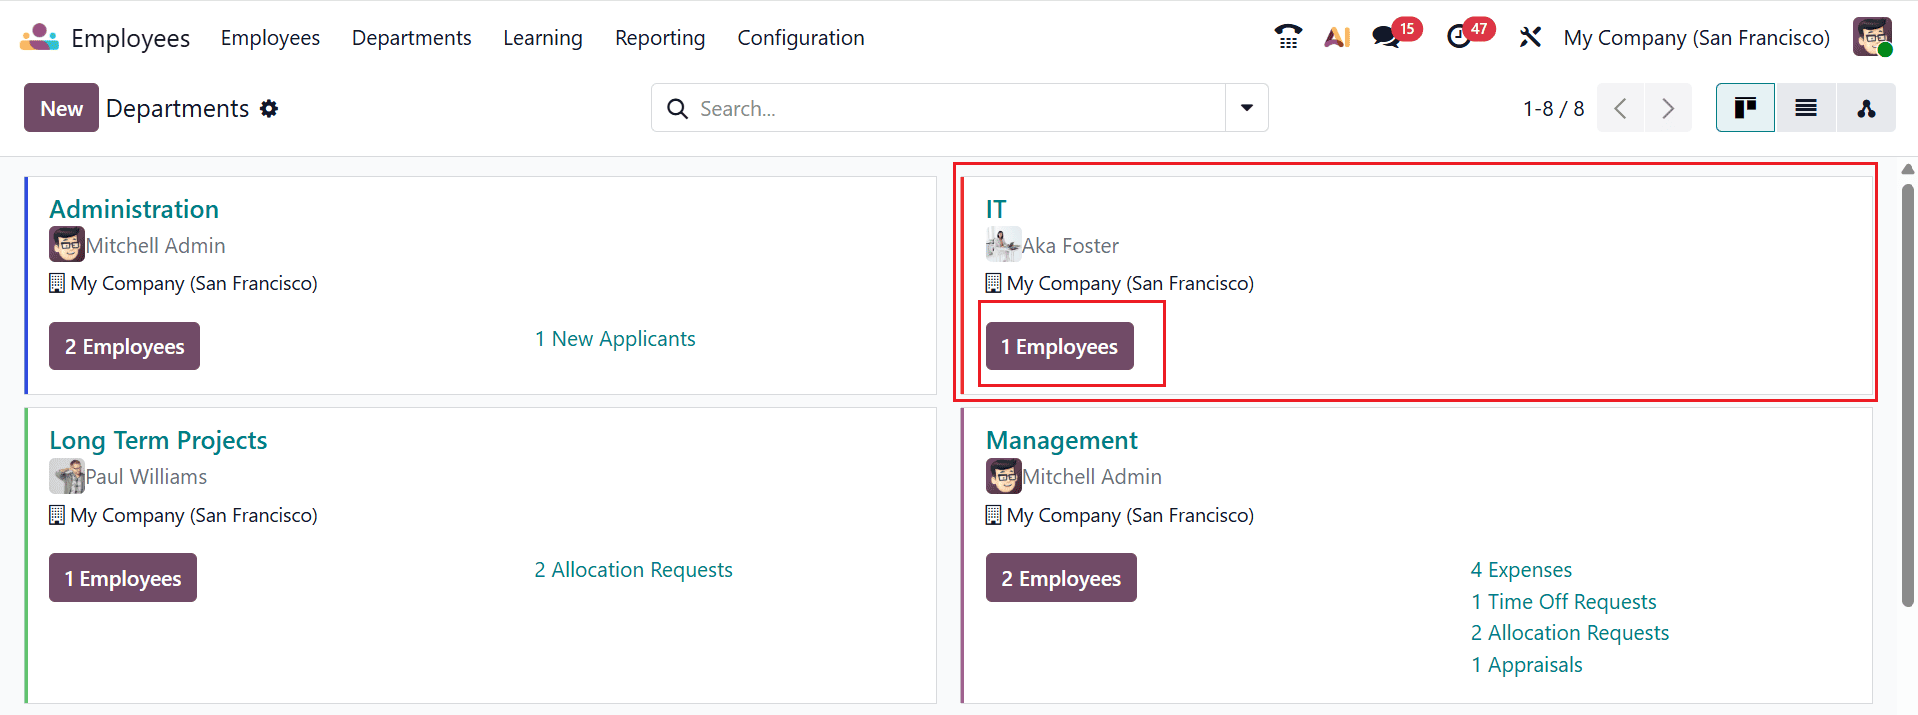The width and height of the screenshot is (1918, 715).
Task: Switch to Hierarchy view
Action: [x=1866, y=108]
